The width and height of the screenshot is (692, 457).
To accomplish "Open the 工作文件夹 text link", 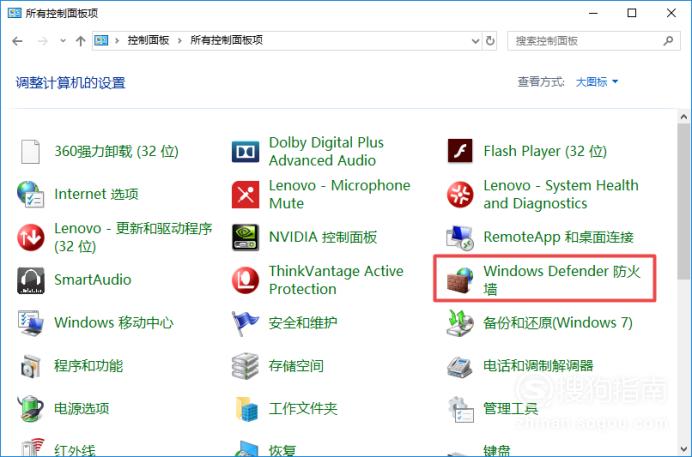I will point(303,408).
